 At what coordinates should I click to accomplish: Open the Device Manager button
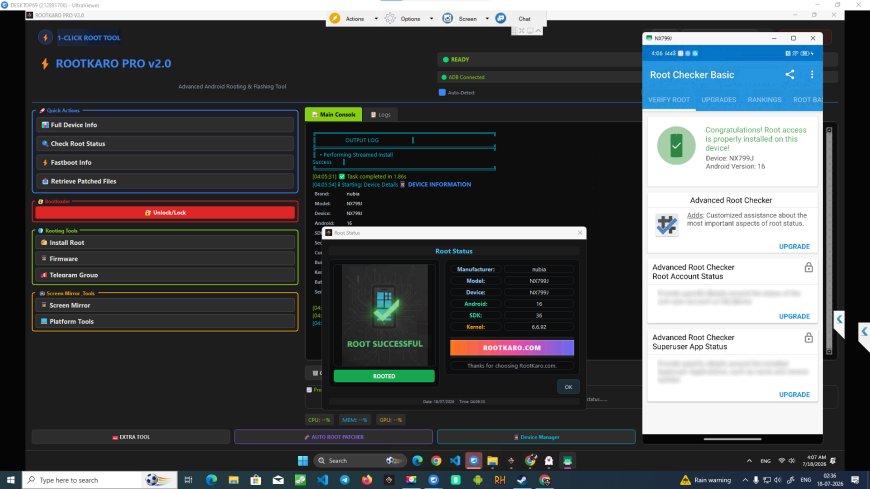point(536,437)
